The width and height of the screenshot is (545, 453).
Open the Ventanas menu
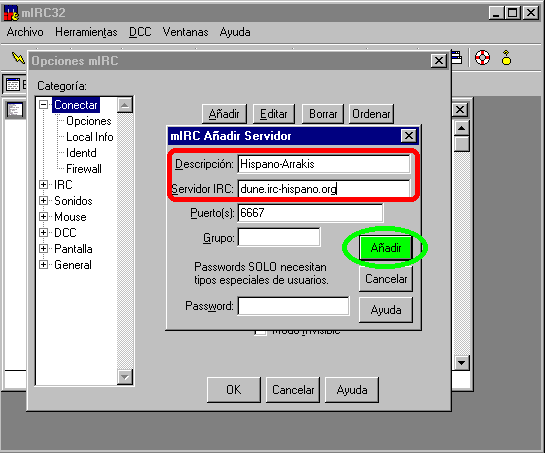(x=185, y=32)
